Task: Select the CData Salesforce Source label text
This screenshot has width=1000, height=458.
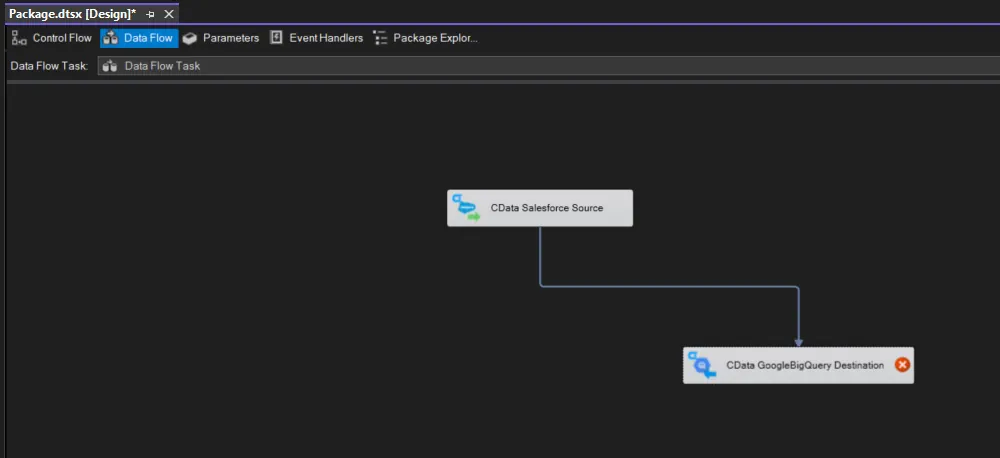Action: click(546, 208)
